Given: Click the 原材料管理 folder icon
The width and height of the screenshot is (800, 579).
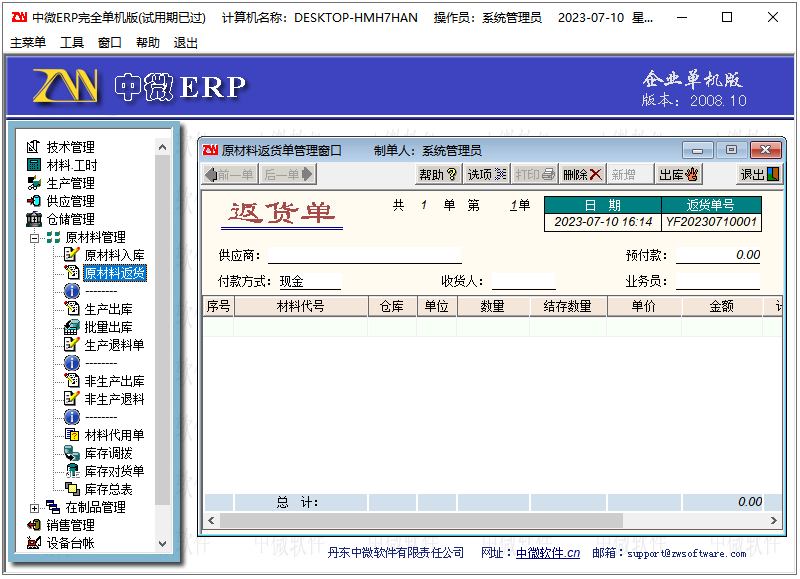Looking at the screenshot, I should (53, 237).
